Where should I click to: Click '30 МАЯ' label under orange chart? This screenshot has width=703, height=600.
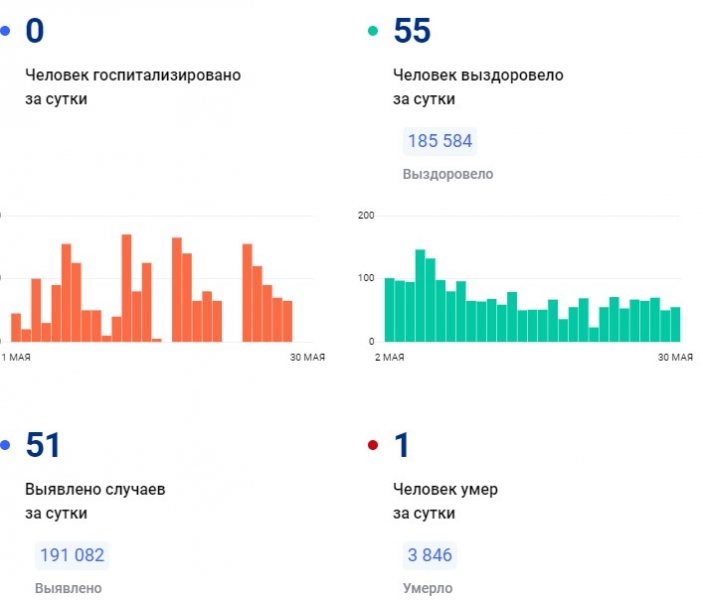[307, 357]
